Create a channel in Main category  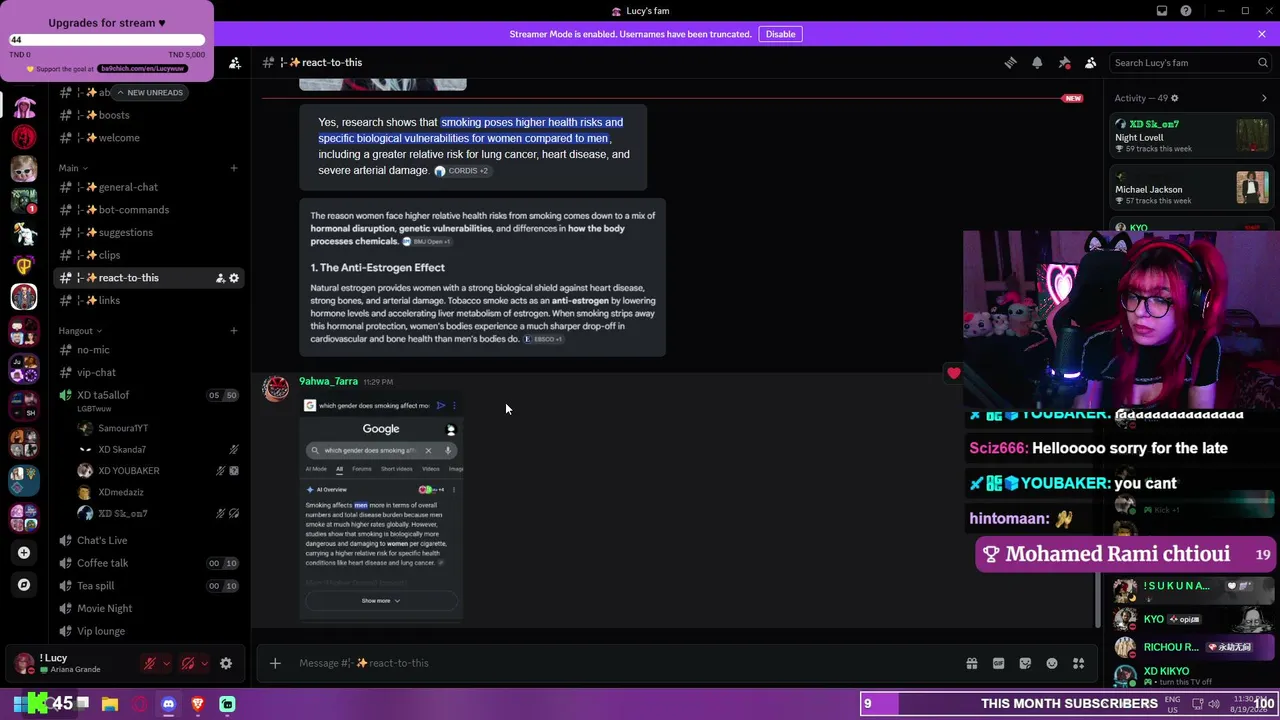pyautogui.click(x=234, y=168)
